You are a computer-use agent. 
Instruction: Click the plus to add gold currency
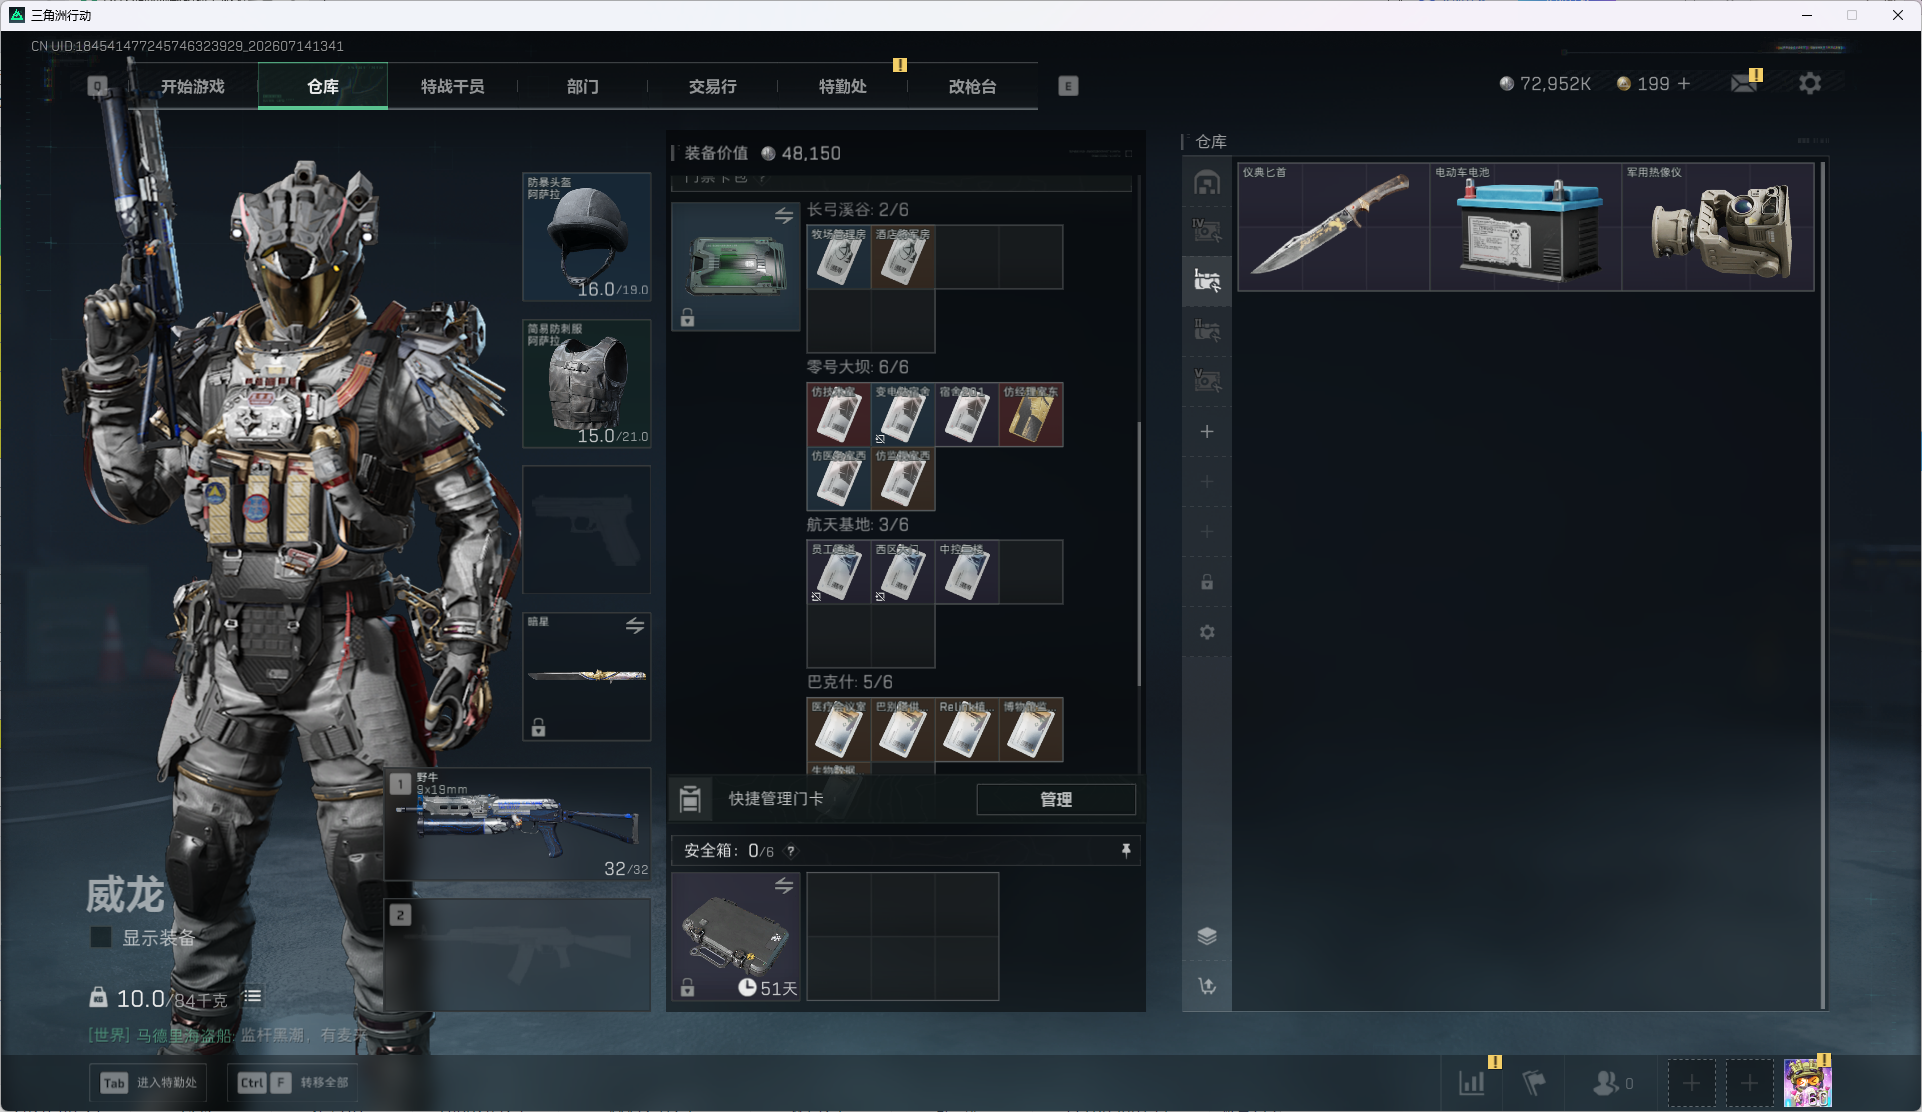click(1684, 84)
